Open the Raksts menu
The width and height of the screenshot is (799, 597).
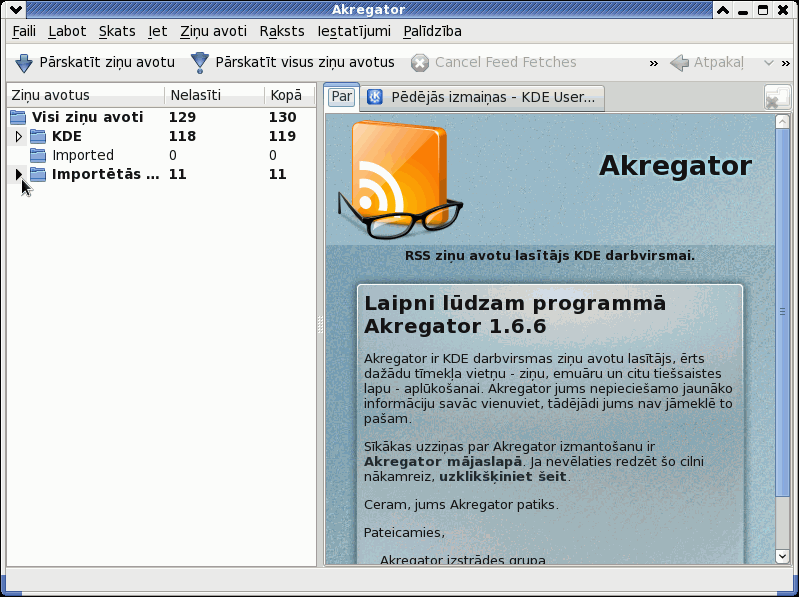click(x=282, y=32)
